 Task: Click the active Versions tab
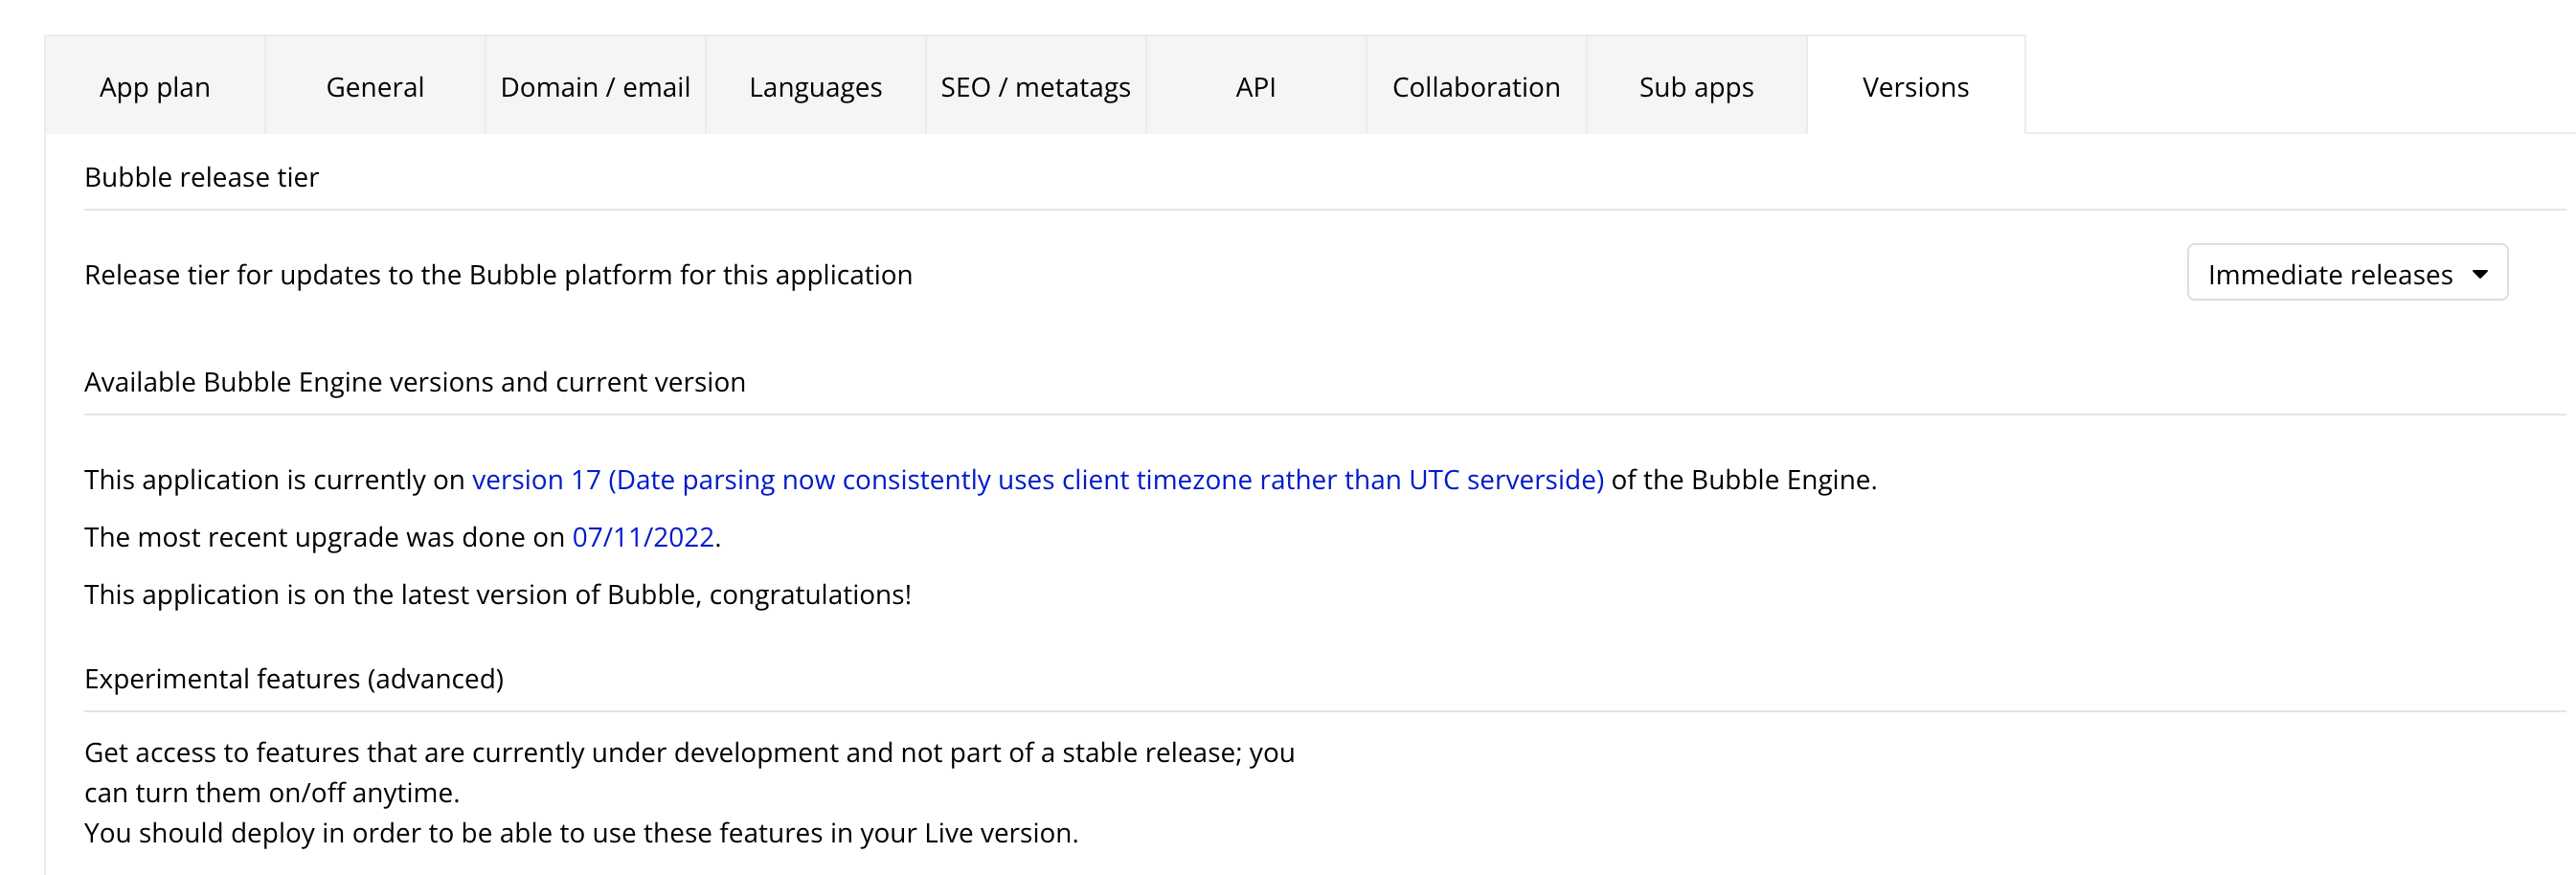1915,87
